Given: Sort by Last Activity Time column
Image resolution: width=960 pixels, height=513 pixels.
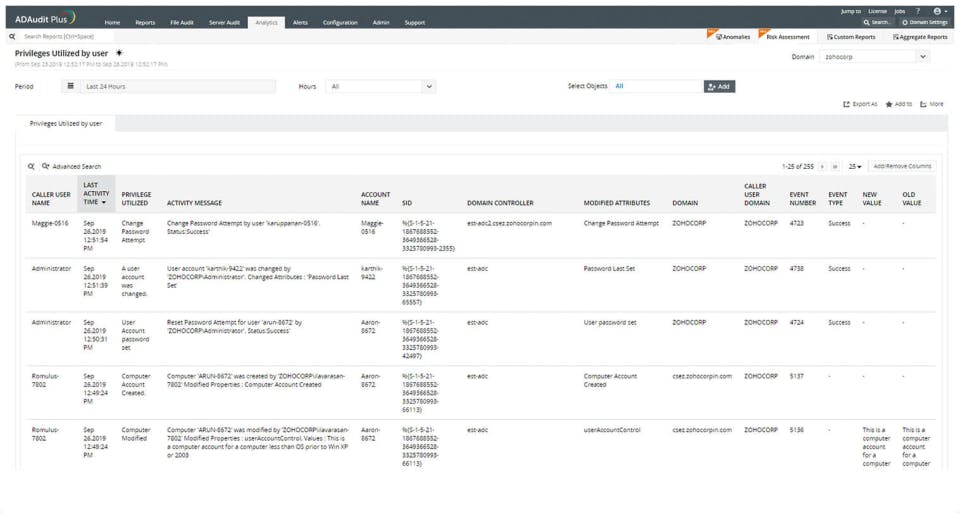Looking at the screenshot, I should 96,194.
